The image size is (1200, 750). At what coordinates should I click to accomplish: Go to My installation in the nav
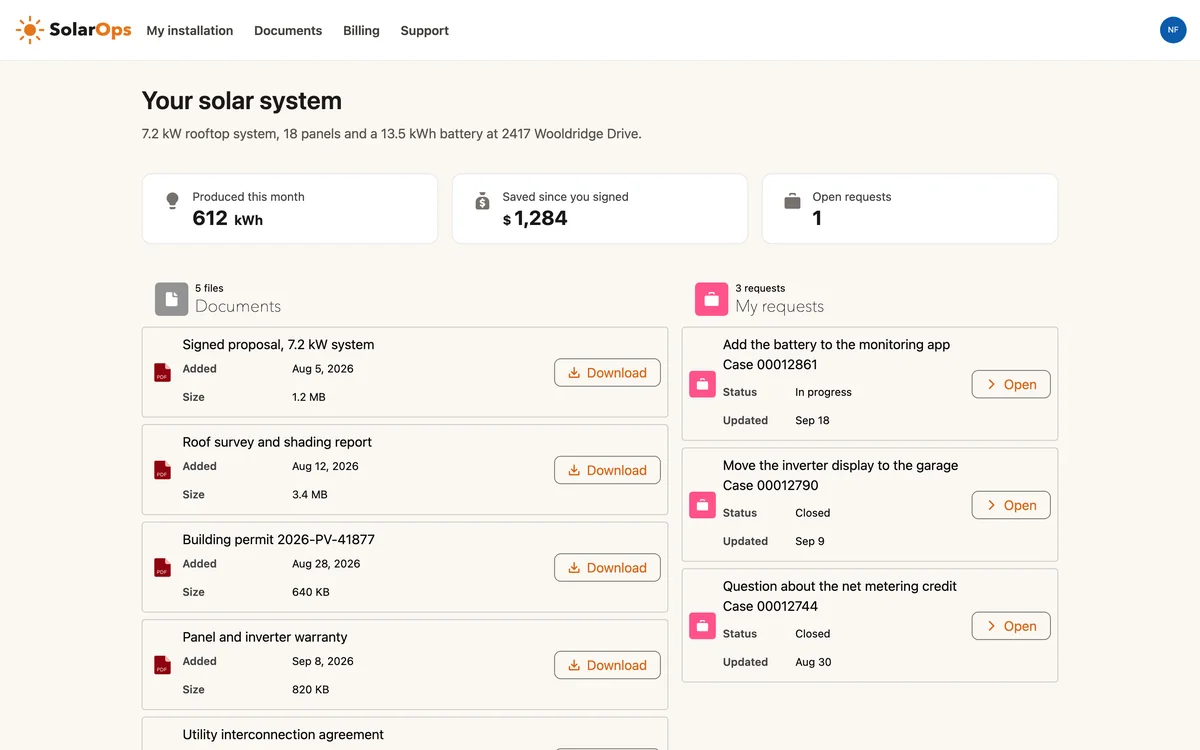click(190, 30)
